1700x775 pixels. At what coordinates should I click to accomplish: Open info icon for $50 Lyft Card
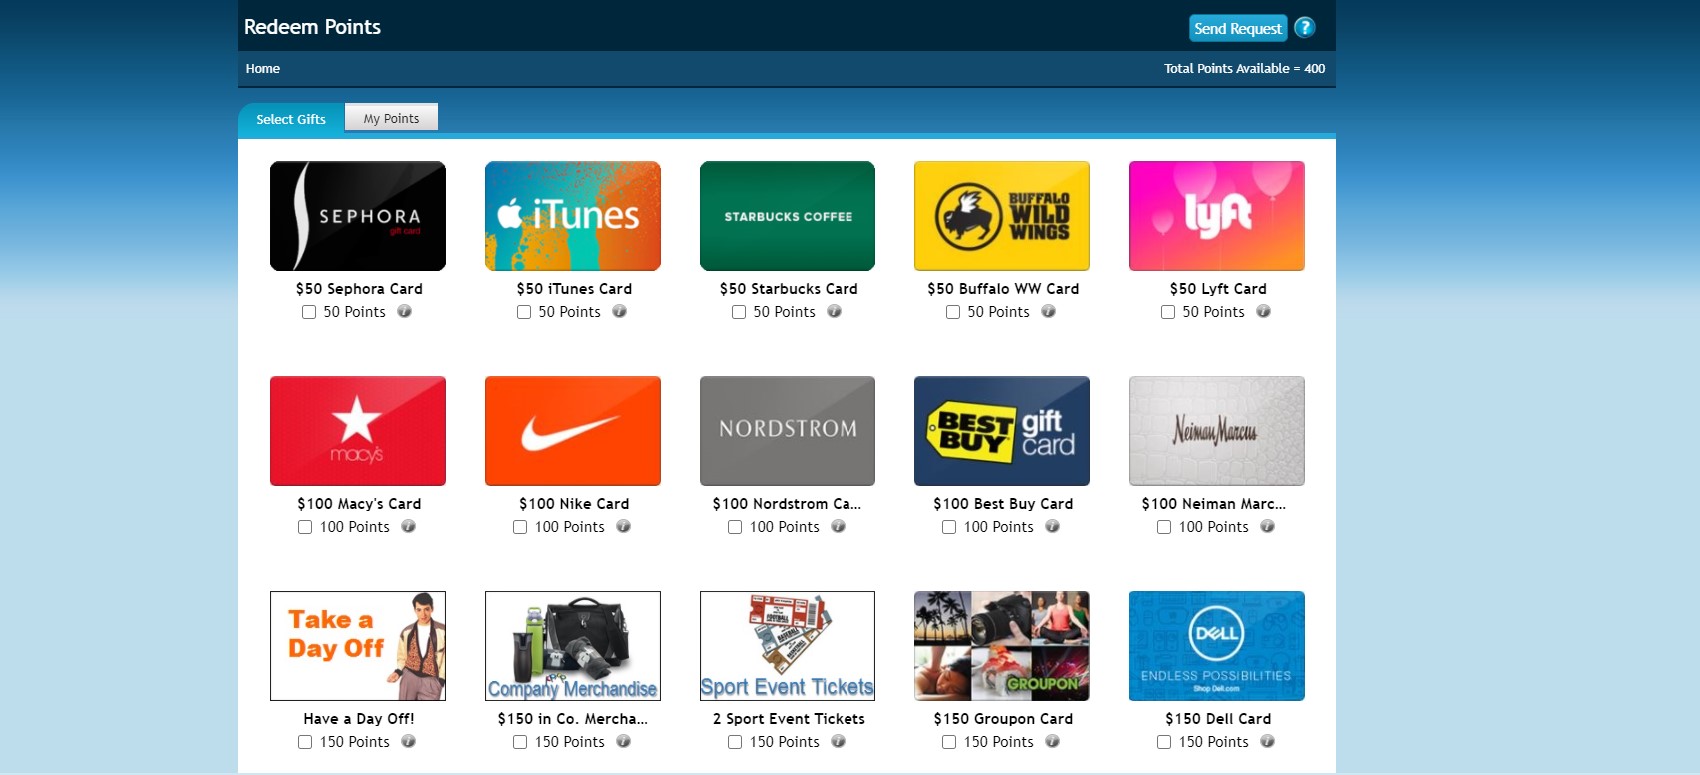(x=1264, y=311)
